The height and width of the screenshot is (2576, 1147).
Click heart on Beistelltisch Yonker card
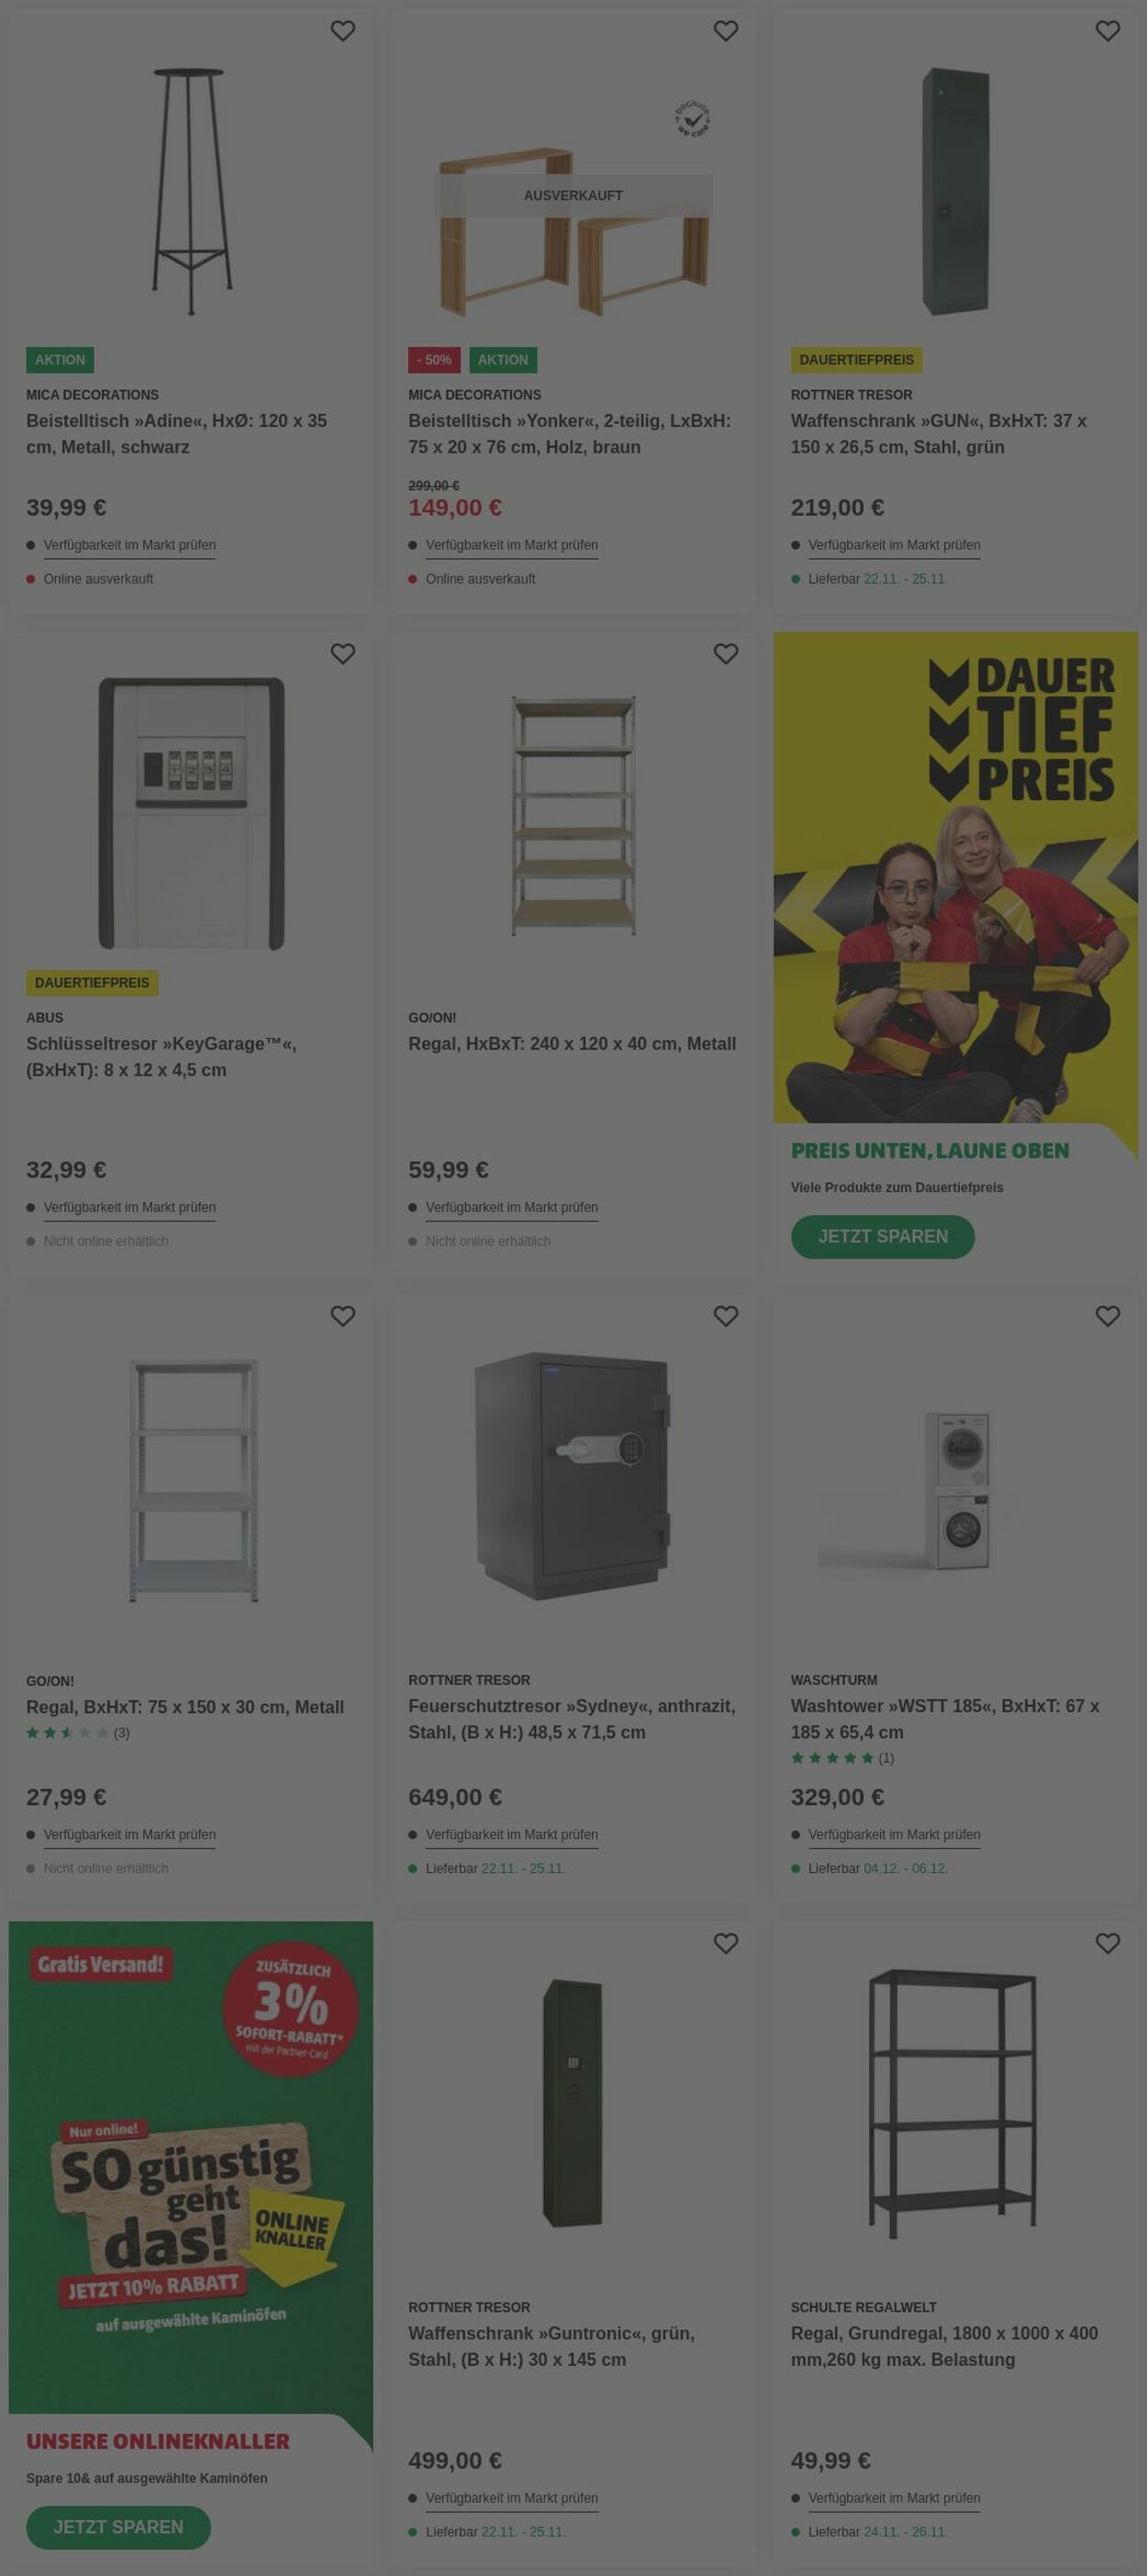point(725,31)
